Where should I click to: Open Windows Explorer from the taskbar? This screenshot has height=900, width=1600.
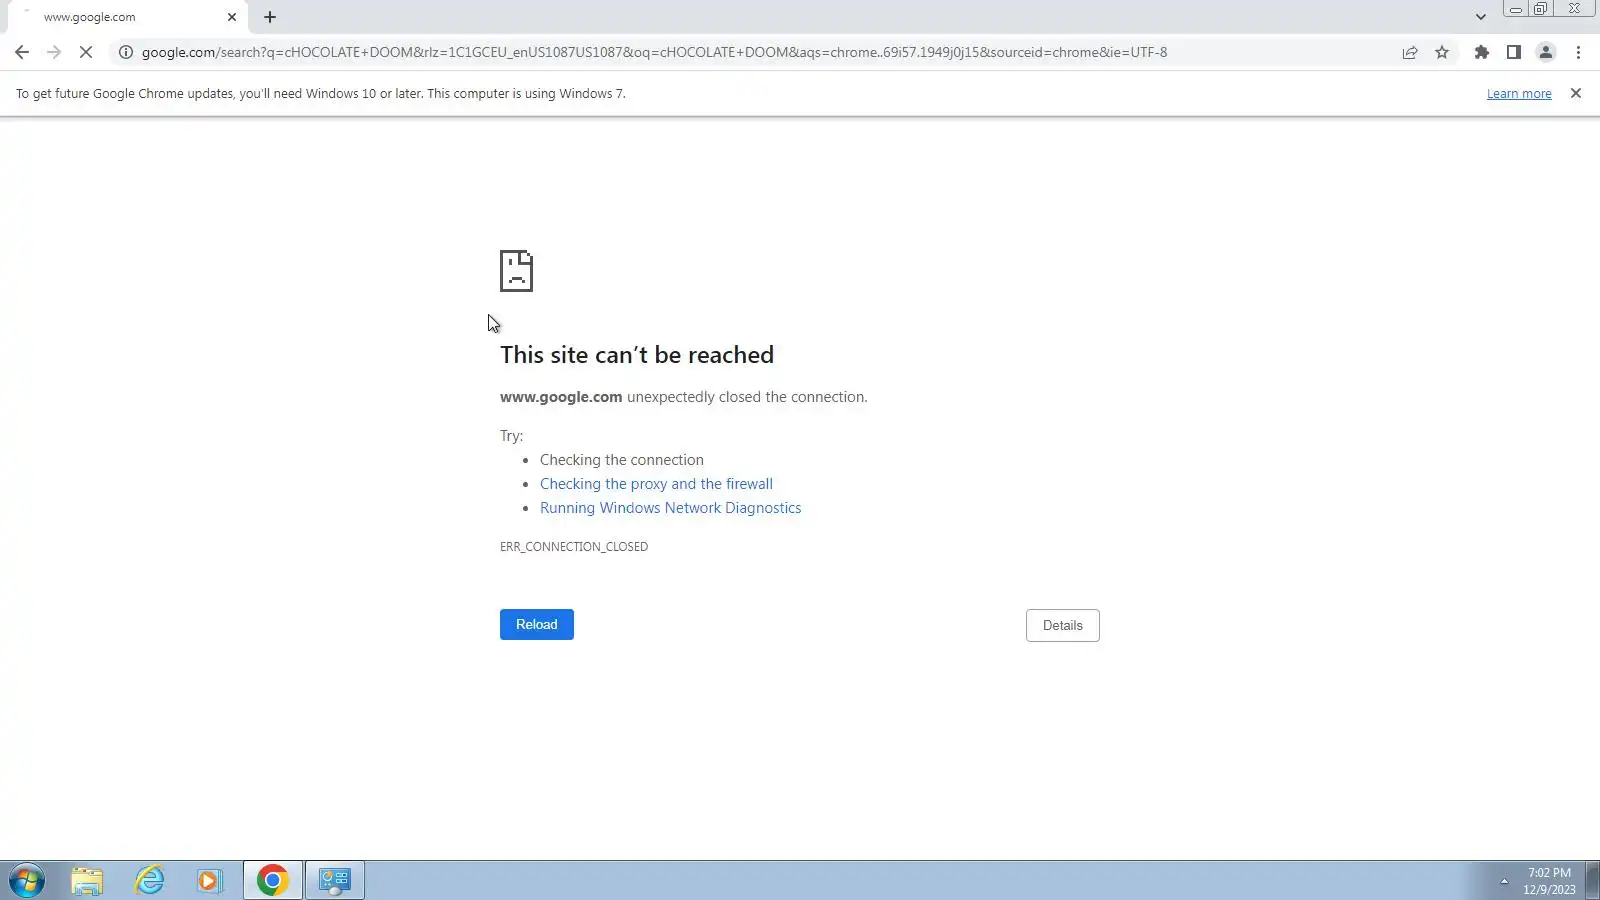click(x=87, y=880)
